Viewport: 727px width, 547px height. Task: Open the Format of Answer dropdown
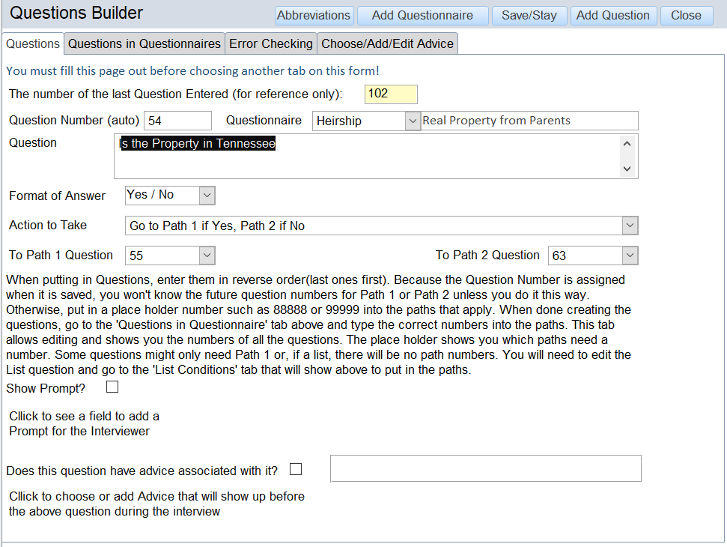coord(206,196)
